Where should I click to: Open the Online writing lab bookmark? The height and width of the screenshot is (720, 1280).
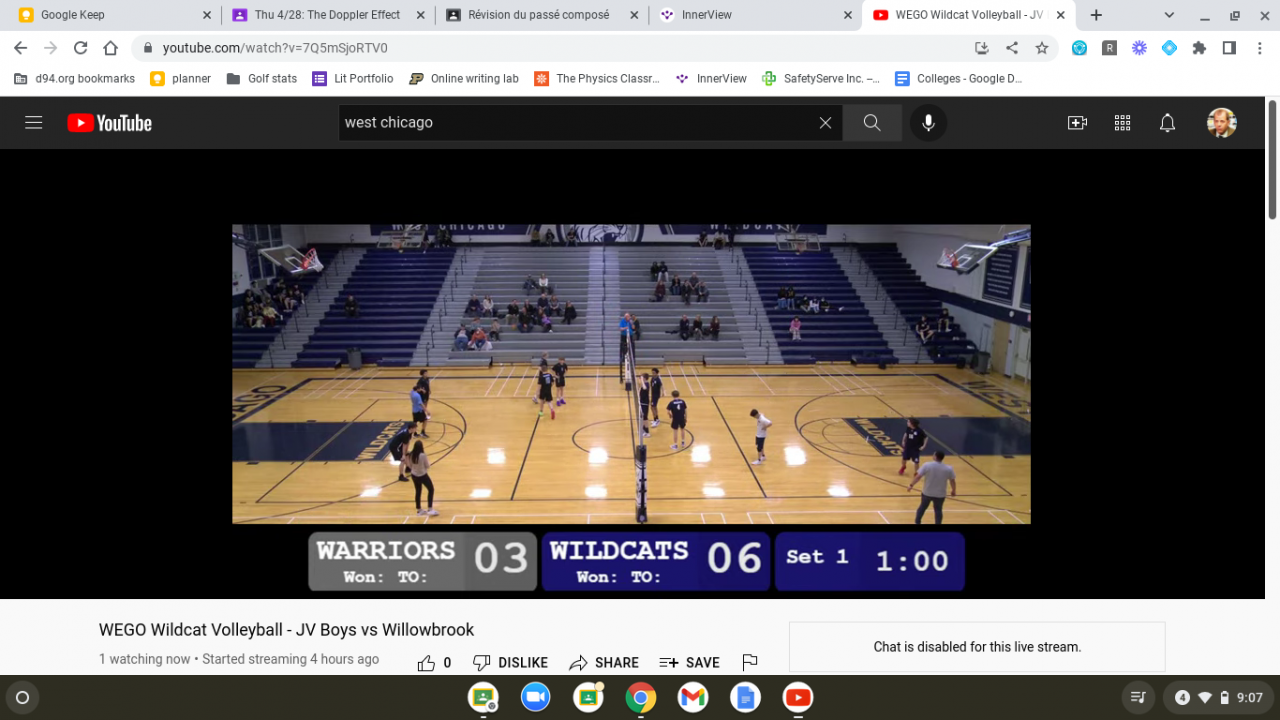click(464, 78)
